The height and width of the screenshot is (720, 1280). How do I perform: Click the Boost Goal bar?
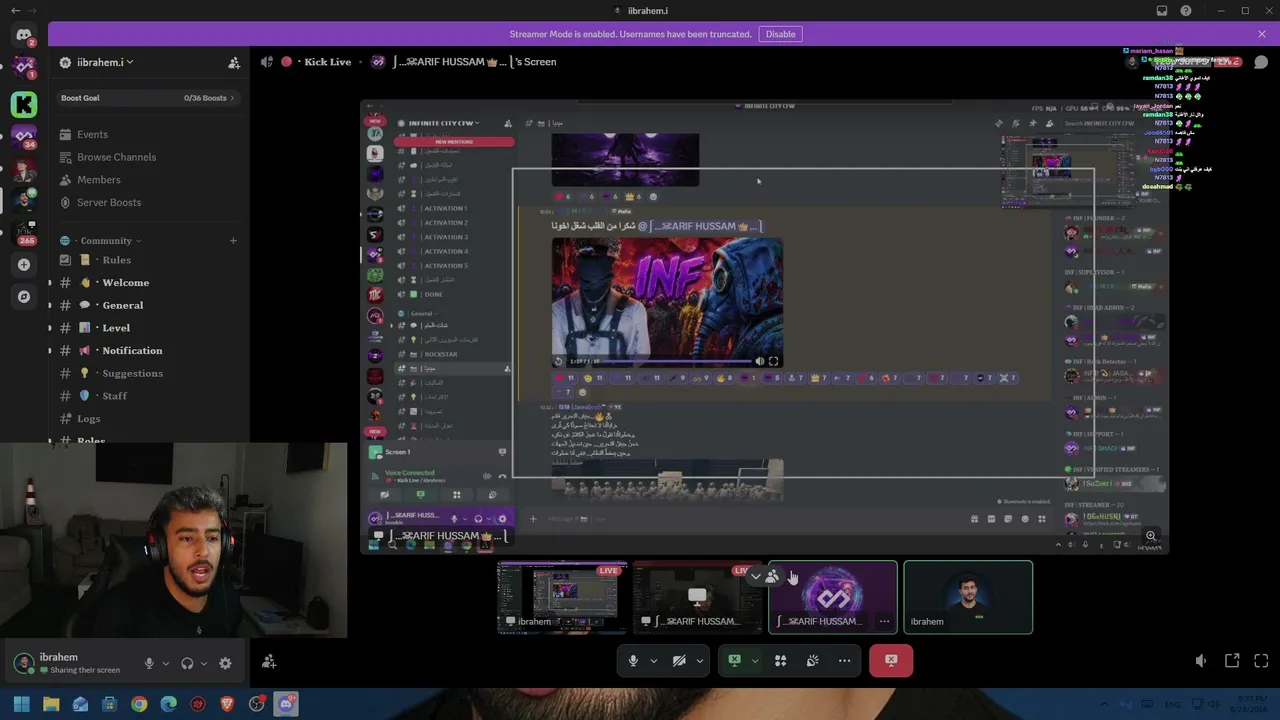[x=149, y=98]
